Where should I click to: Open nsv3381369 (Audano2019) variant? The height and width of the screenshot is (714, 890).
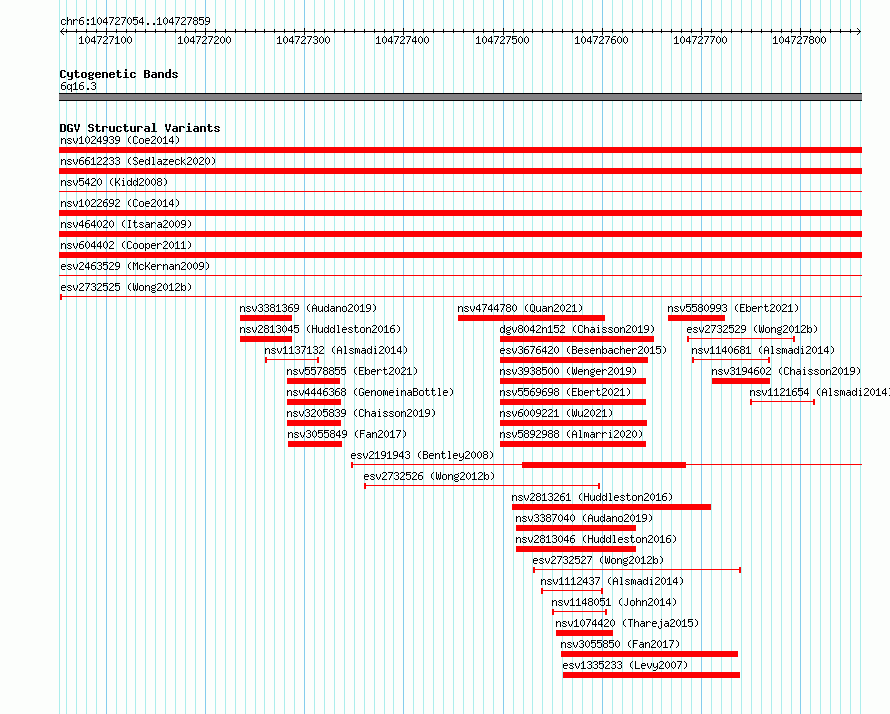point(308,308)
